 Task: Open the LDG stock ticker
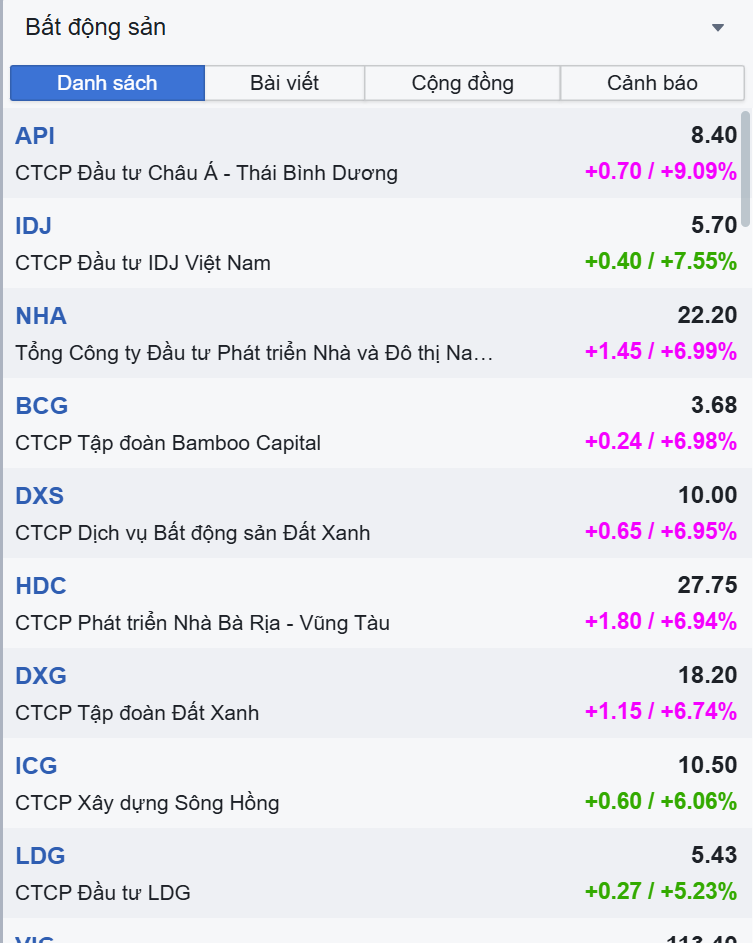(x=40, y=856)
